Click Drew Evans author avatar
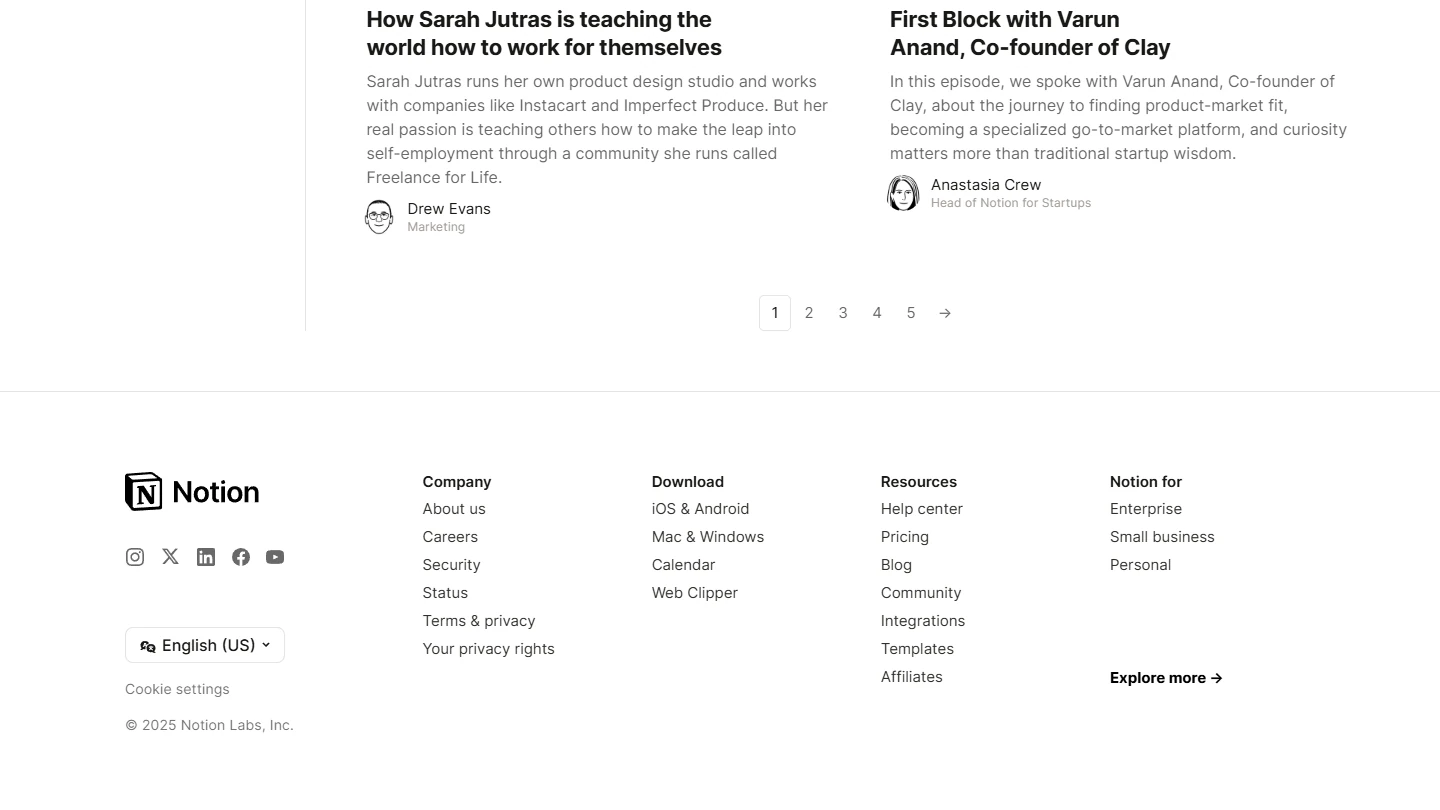Viewport: 1440px width, 810px height. 379,217
